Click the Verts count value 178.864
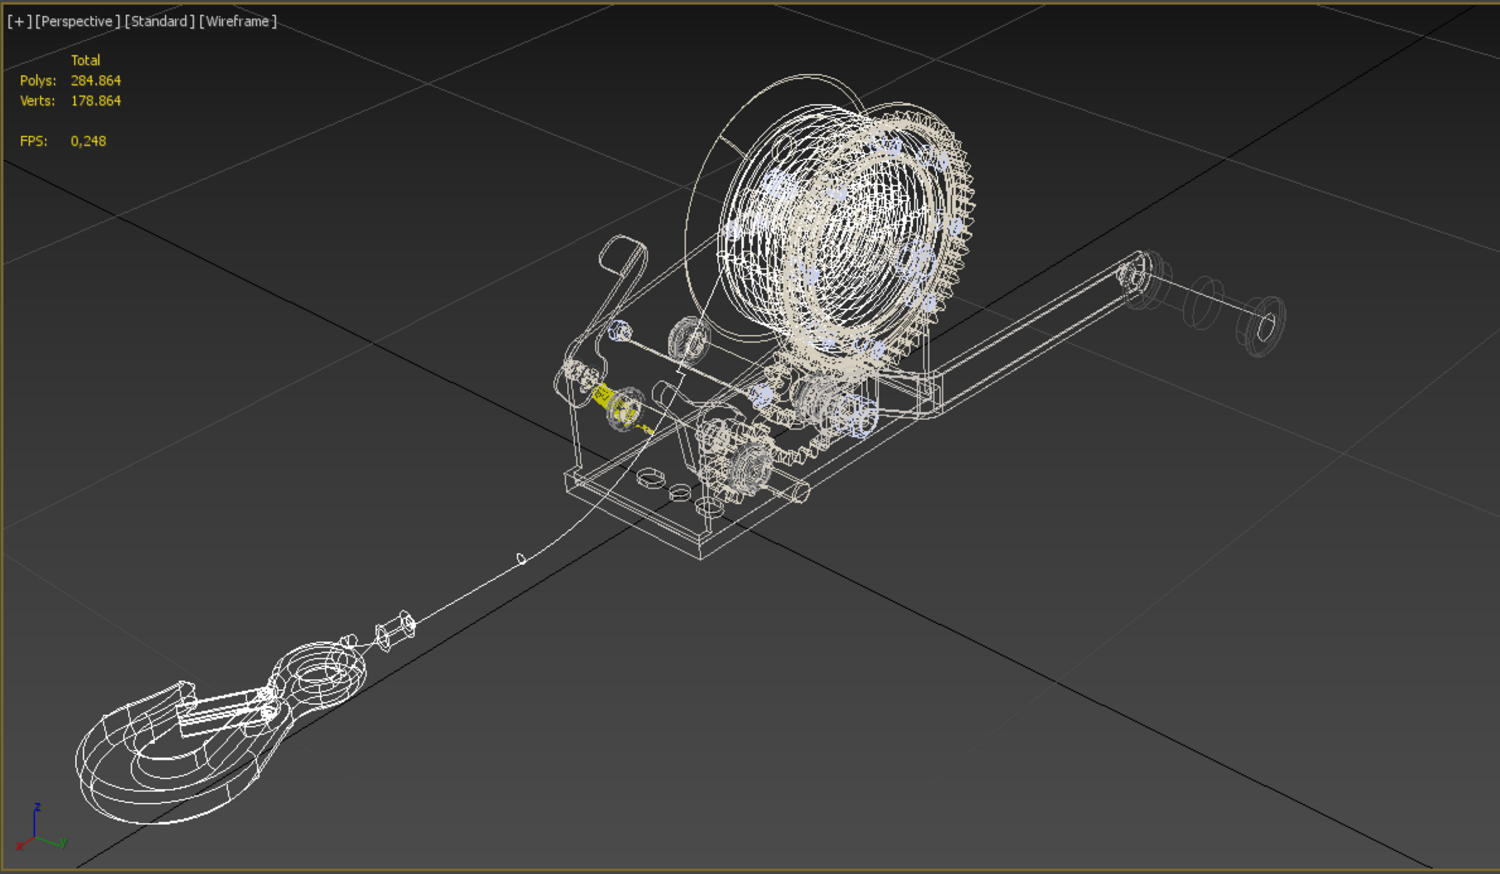The width and height of the screenshot is (1500, 874). [96, 101]
